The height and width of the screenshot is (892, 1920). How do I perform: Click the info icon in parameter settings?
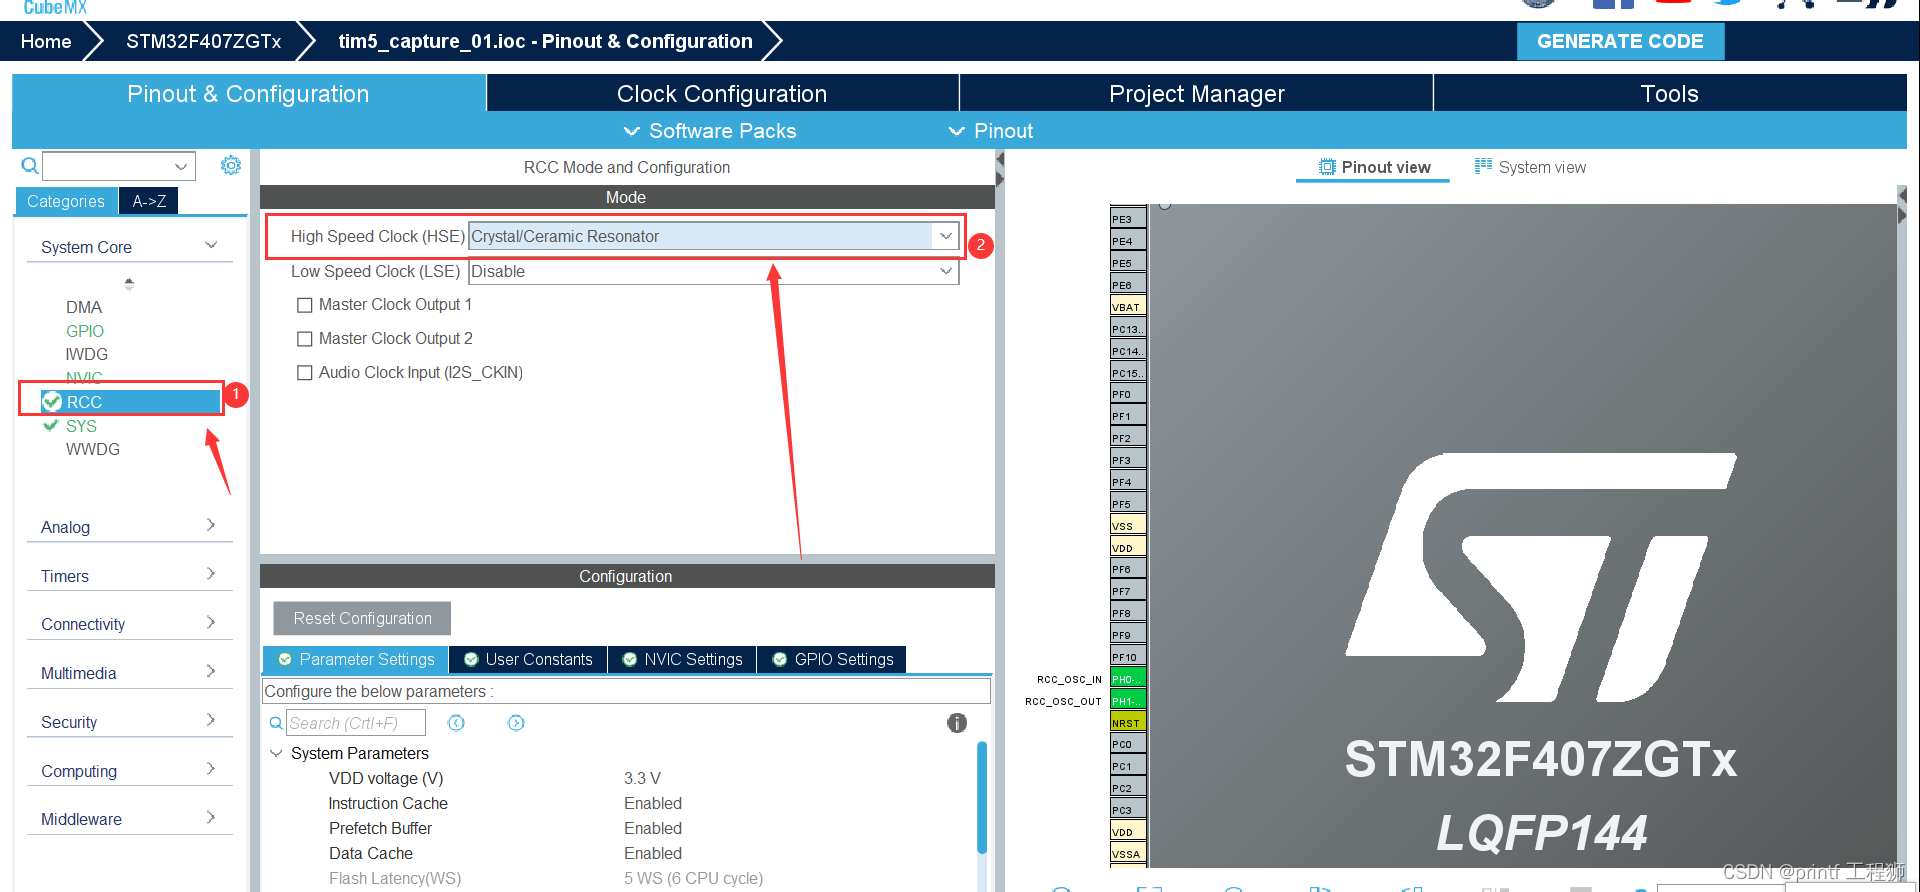pos(957,723)
